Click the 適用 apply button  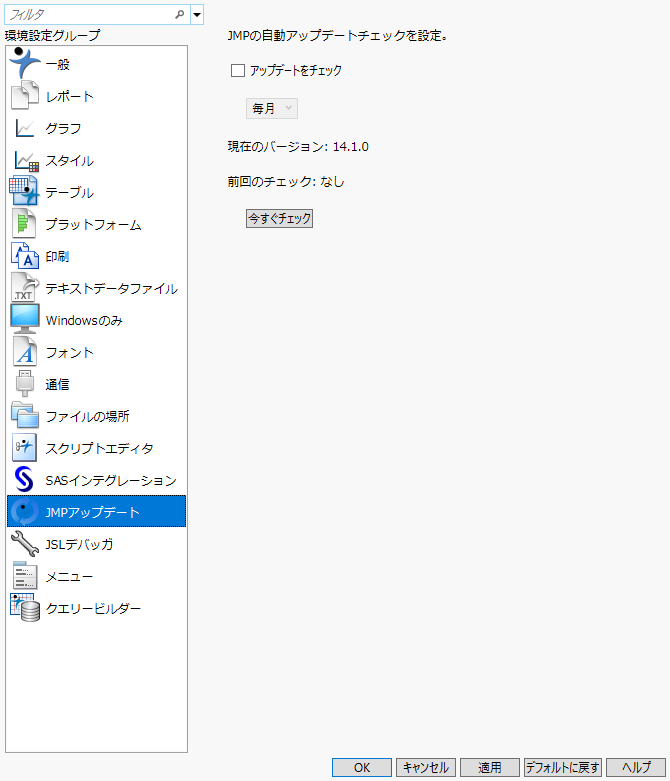[x=490, y=768]
